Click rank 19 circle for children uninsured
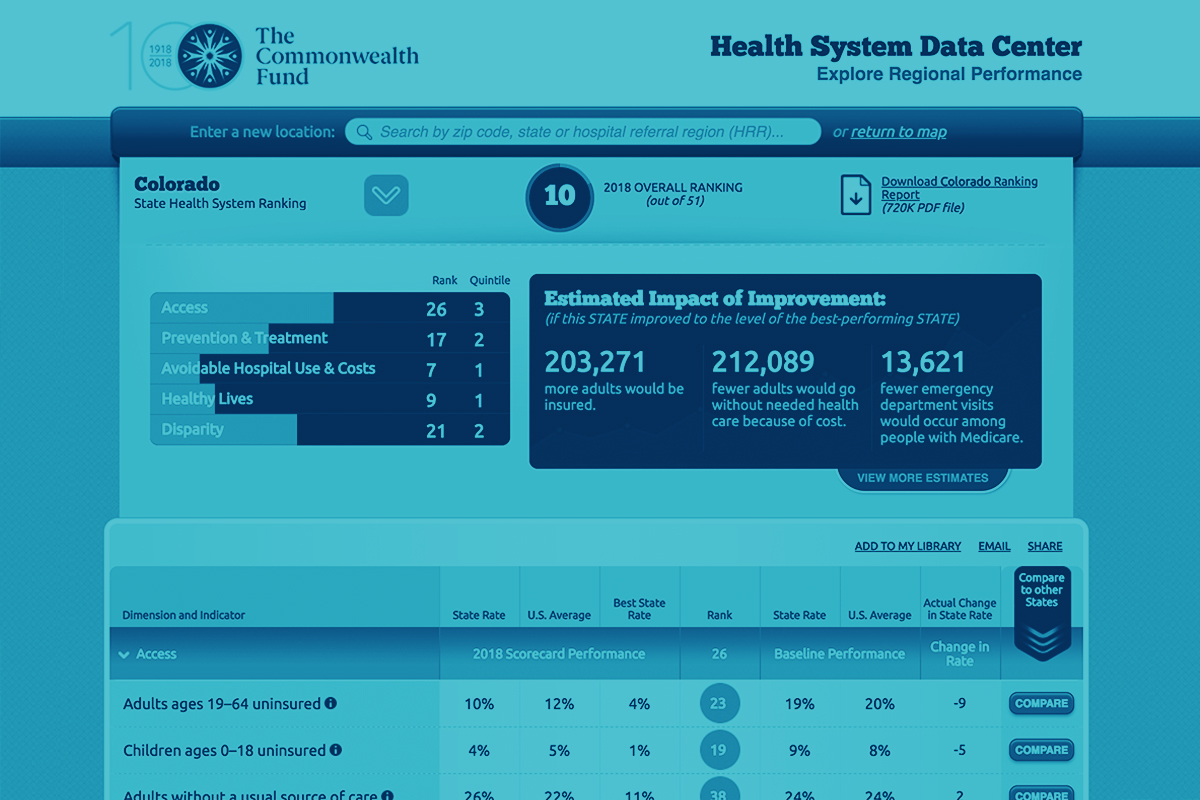1200x800 pixels. point(720,750)
